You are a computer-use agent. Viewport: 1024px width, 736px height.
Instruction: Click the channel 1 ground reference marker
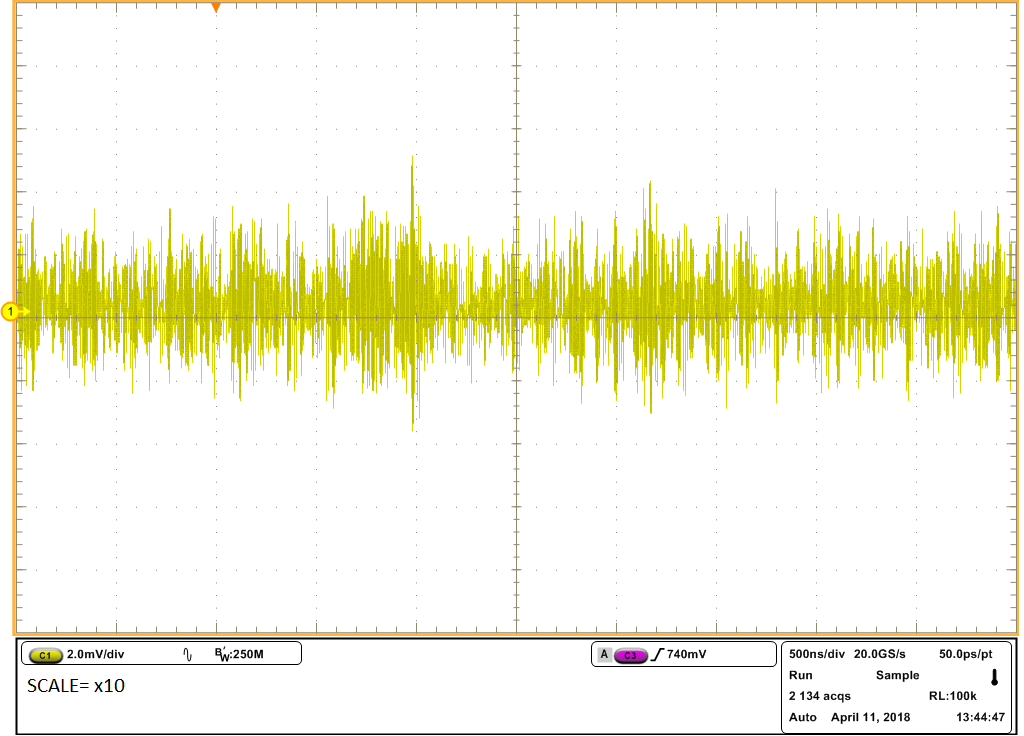coord(11,313)
